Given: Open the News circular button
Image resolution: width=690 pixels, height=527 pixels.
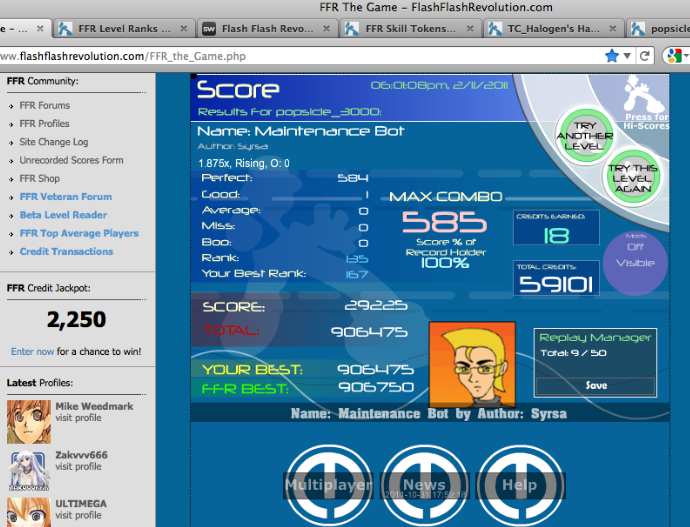Looking at the screenshot, I should (424, 485).
